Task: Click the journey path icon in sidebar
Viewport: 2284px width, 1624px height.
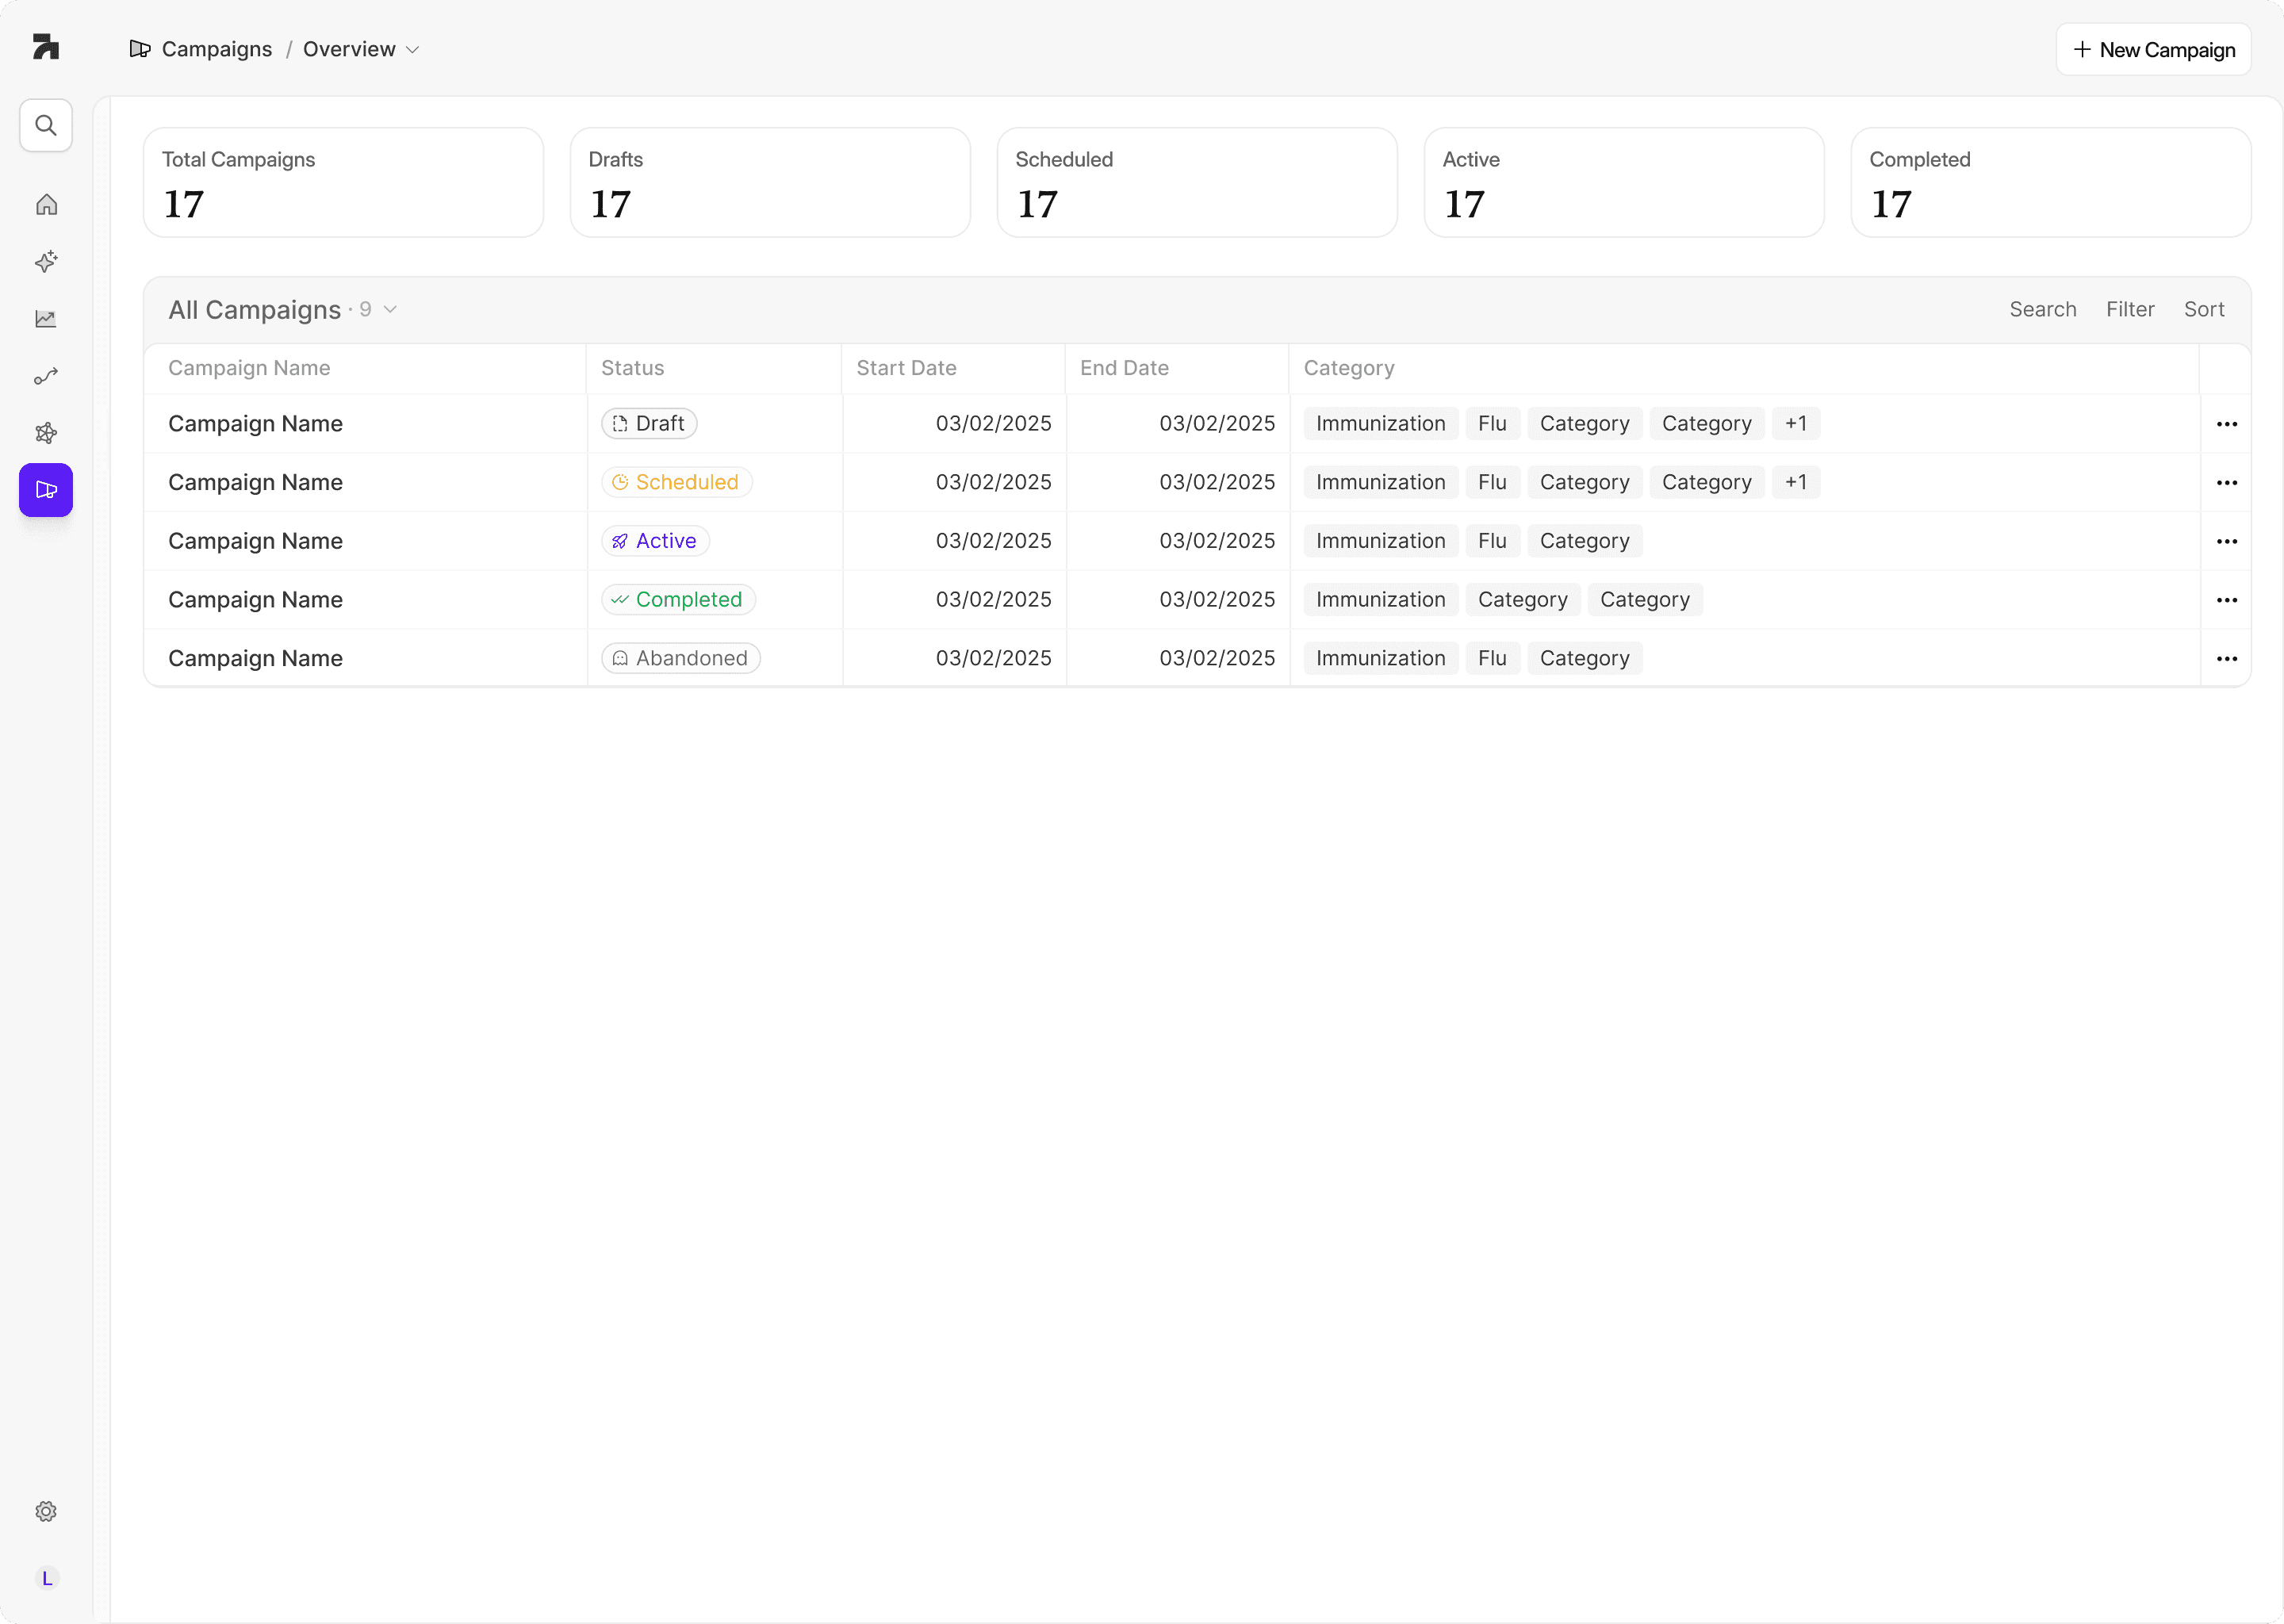Action: 46,376
